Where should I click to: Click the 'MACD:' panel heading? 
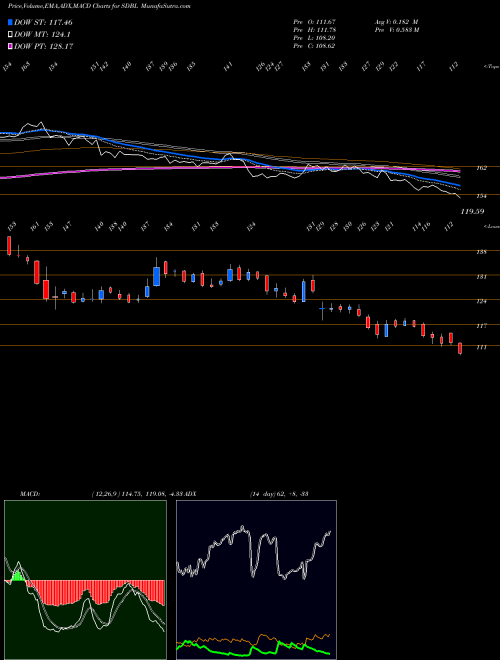(30, 493)
